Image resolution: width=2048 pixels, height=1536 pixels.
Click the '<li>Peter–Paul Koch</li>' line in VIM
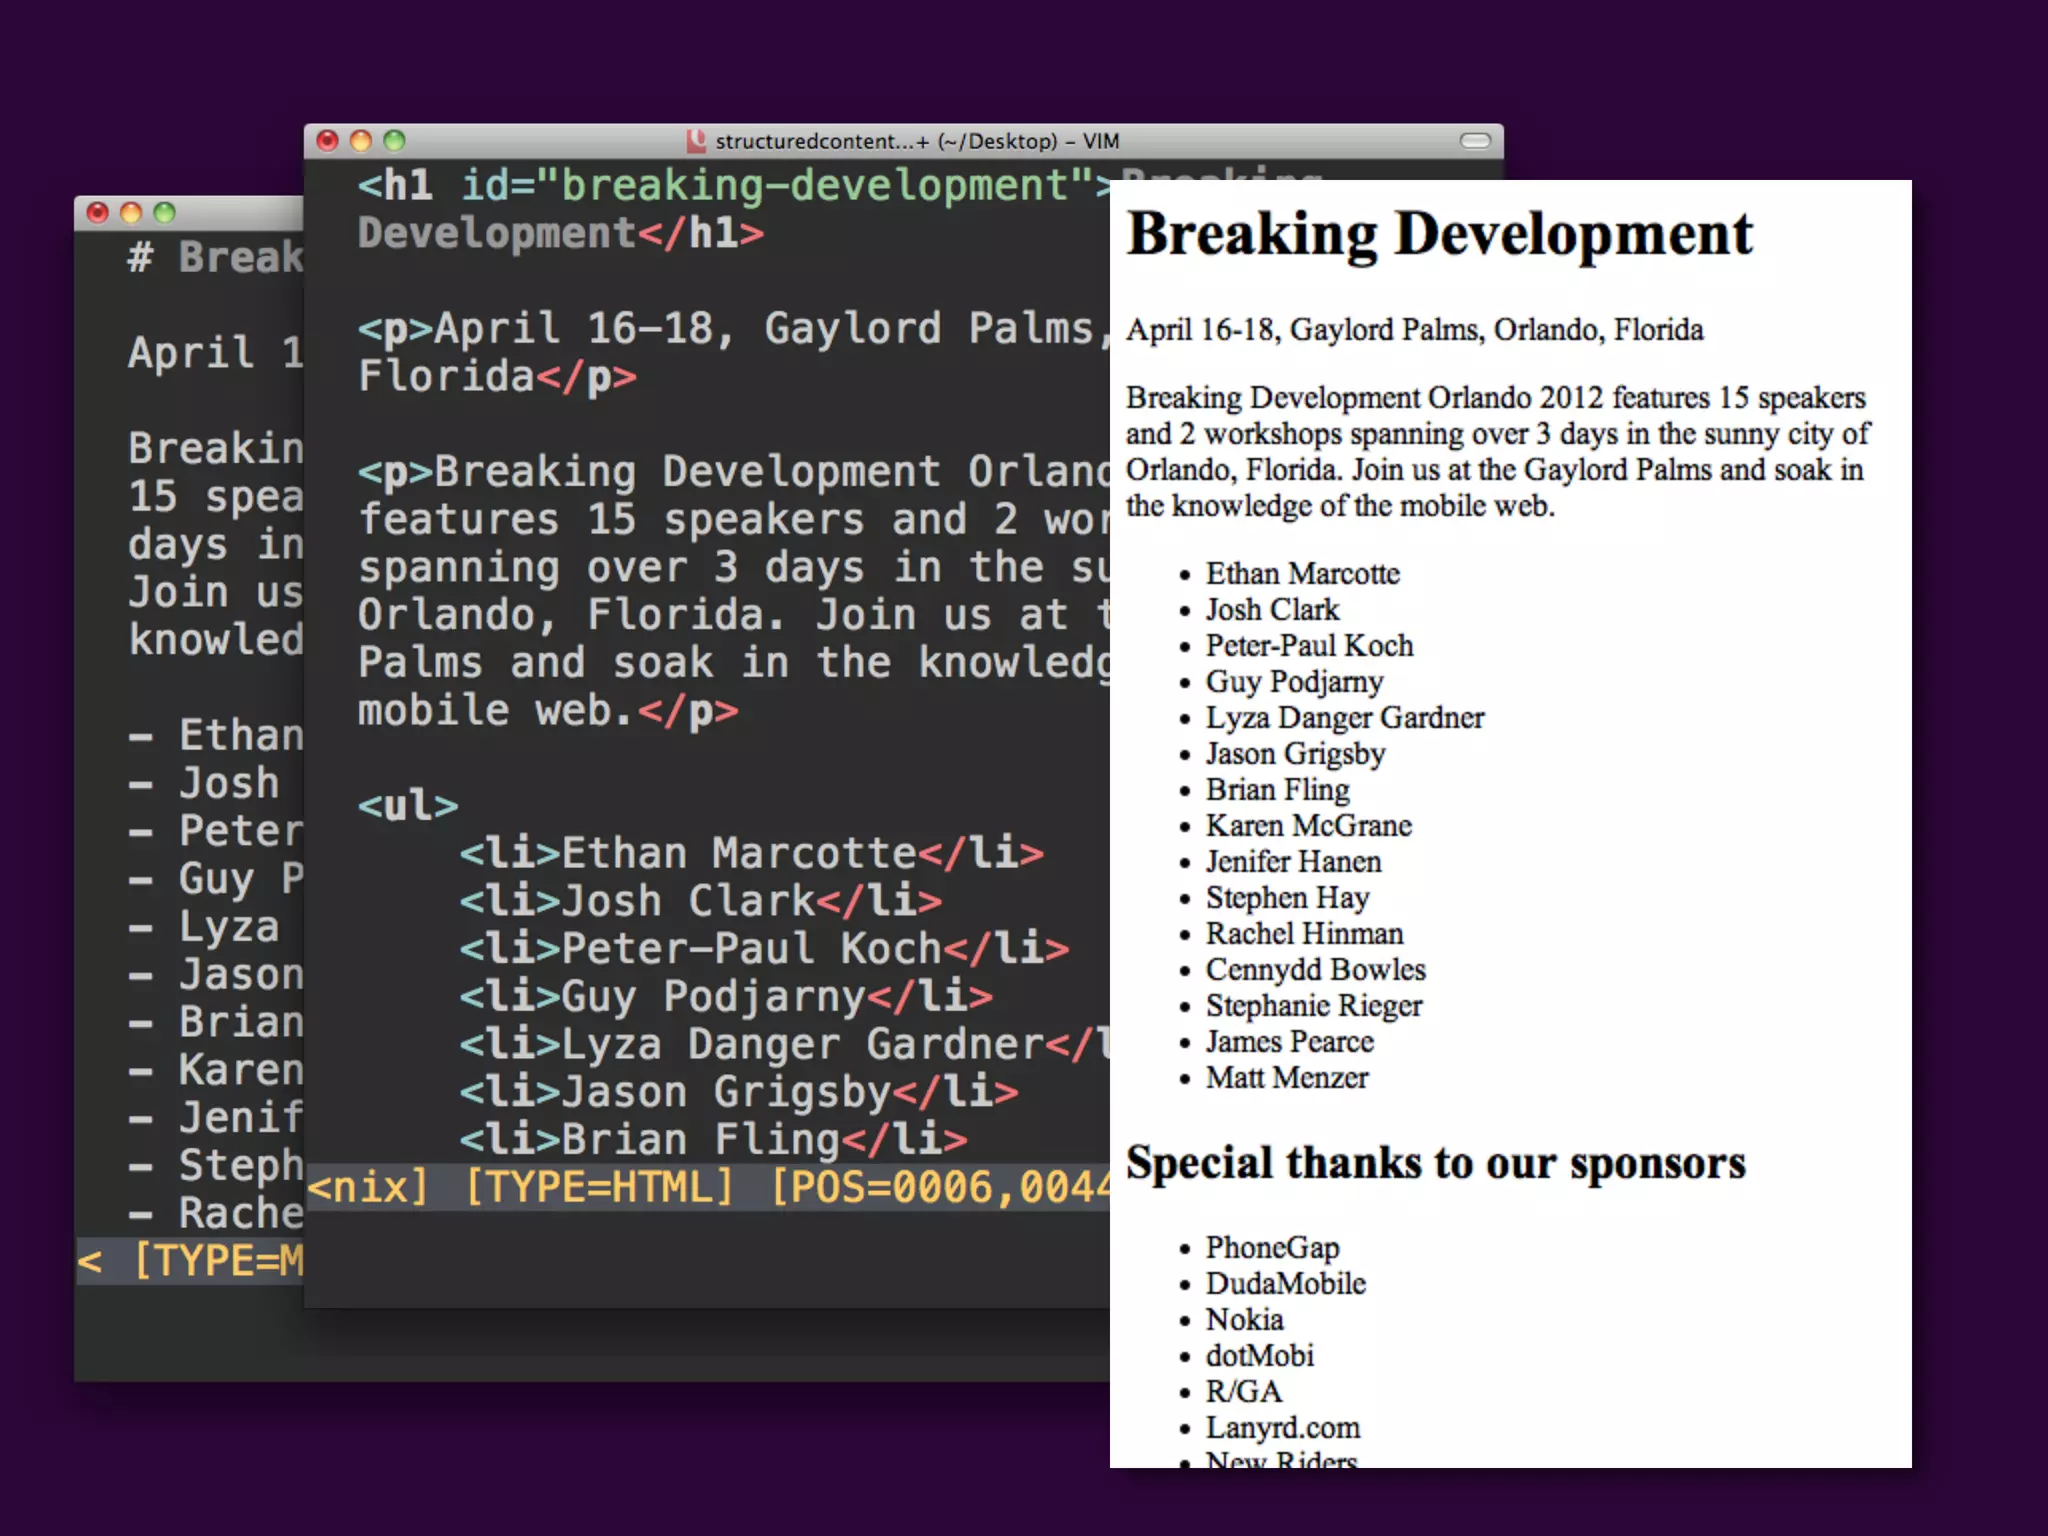click(x=764, y=949)
